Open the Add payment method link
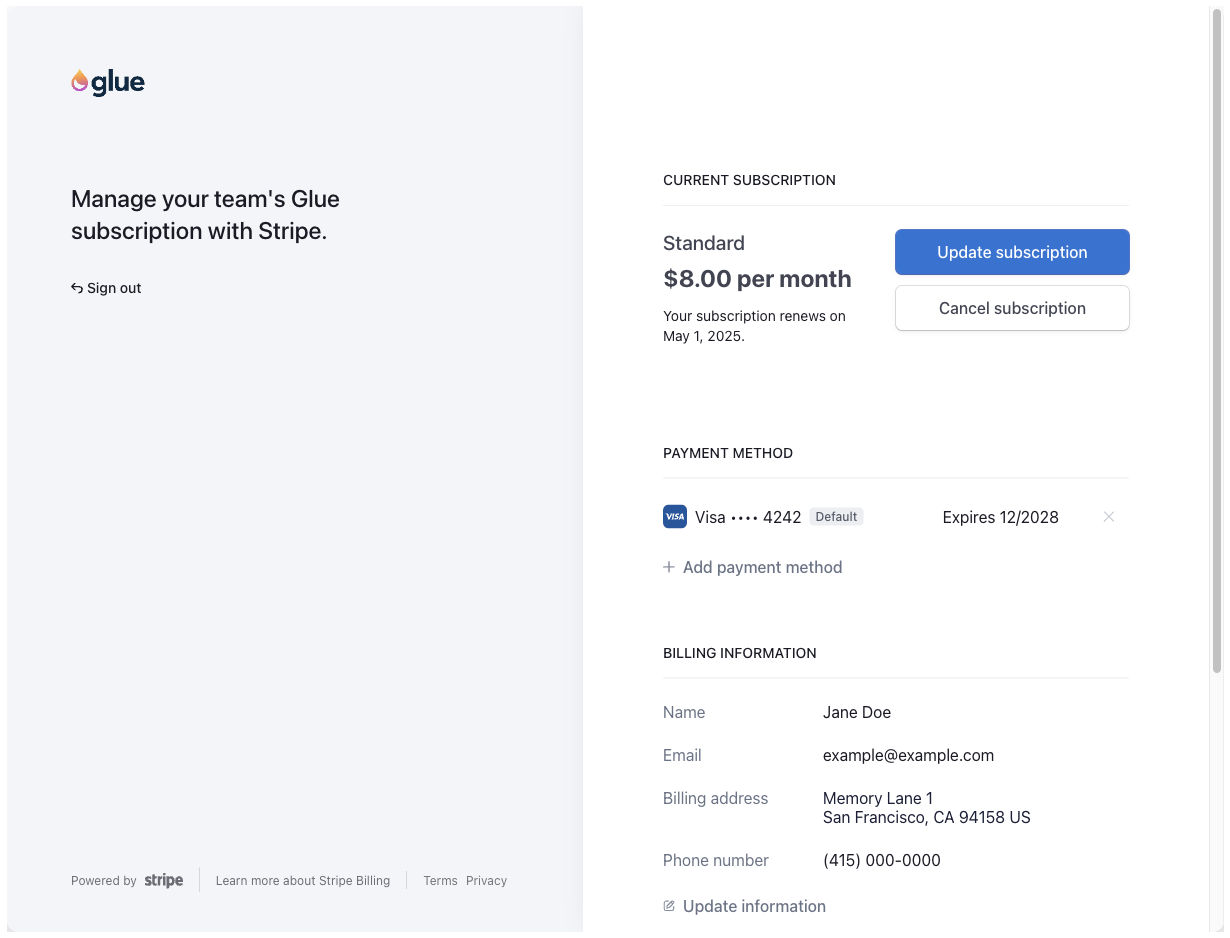Viewport: 1230px width, 938px height. 762,567
